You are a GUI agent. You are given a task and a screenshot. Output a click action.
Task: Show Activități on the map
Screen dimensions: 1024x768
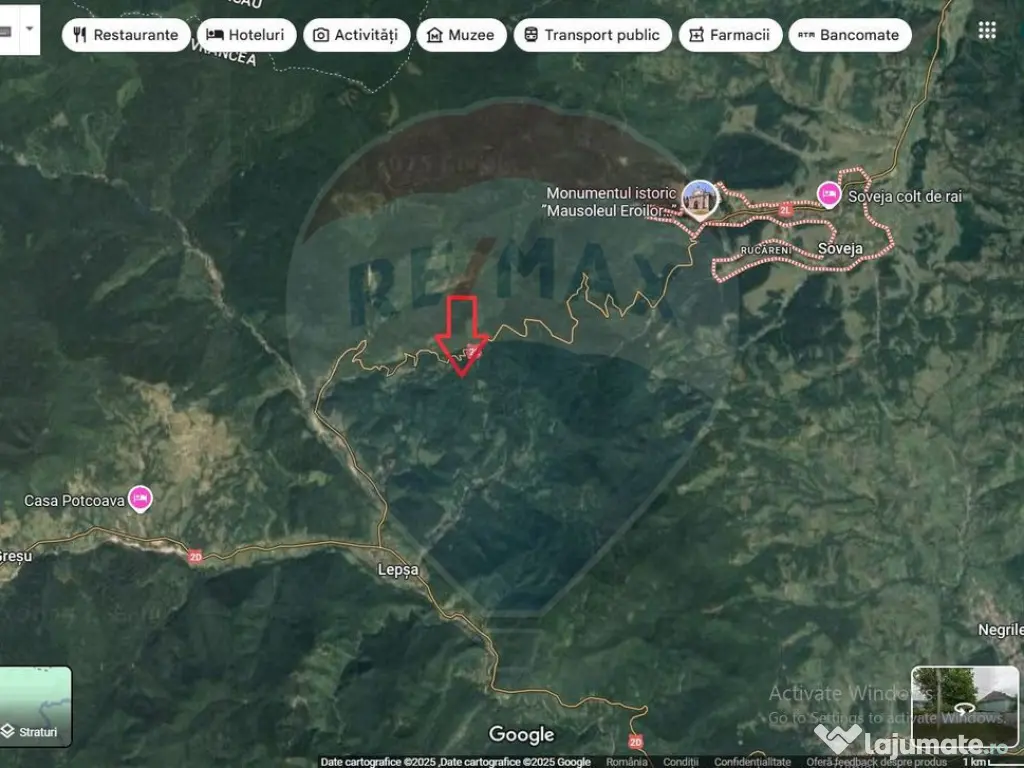[x=355, y=35]
